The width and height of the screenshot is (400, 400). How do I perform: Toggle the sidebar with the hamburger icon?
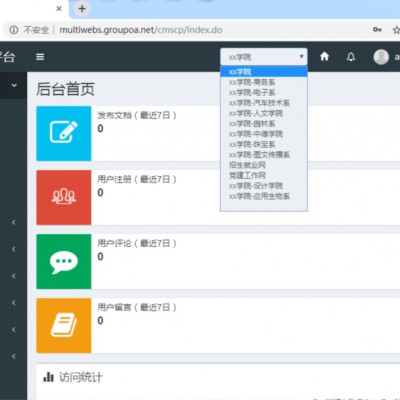click(x=40, y=57)
